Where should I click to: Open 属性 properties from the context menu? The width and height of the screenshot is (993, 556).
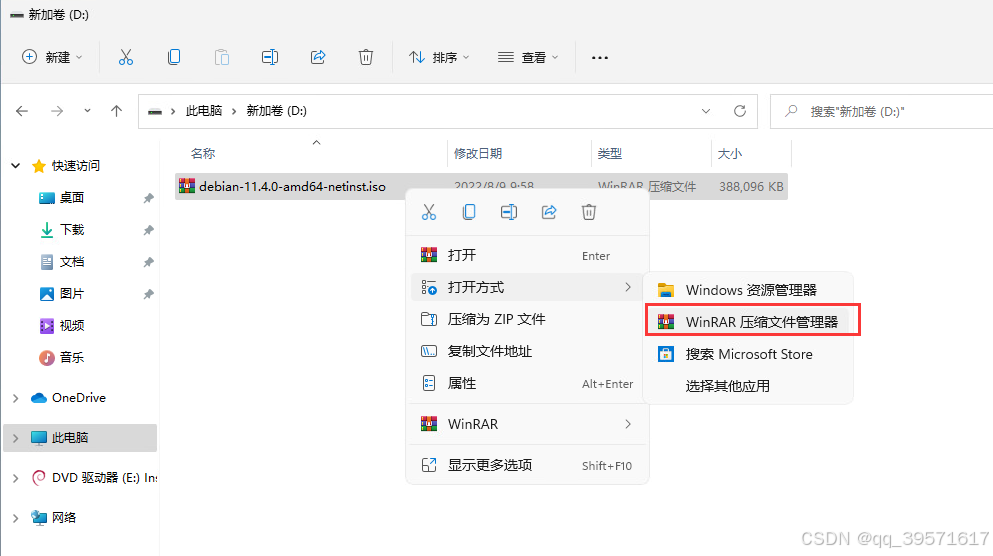527,383
